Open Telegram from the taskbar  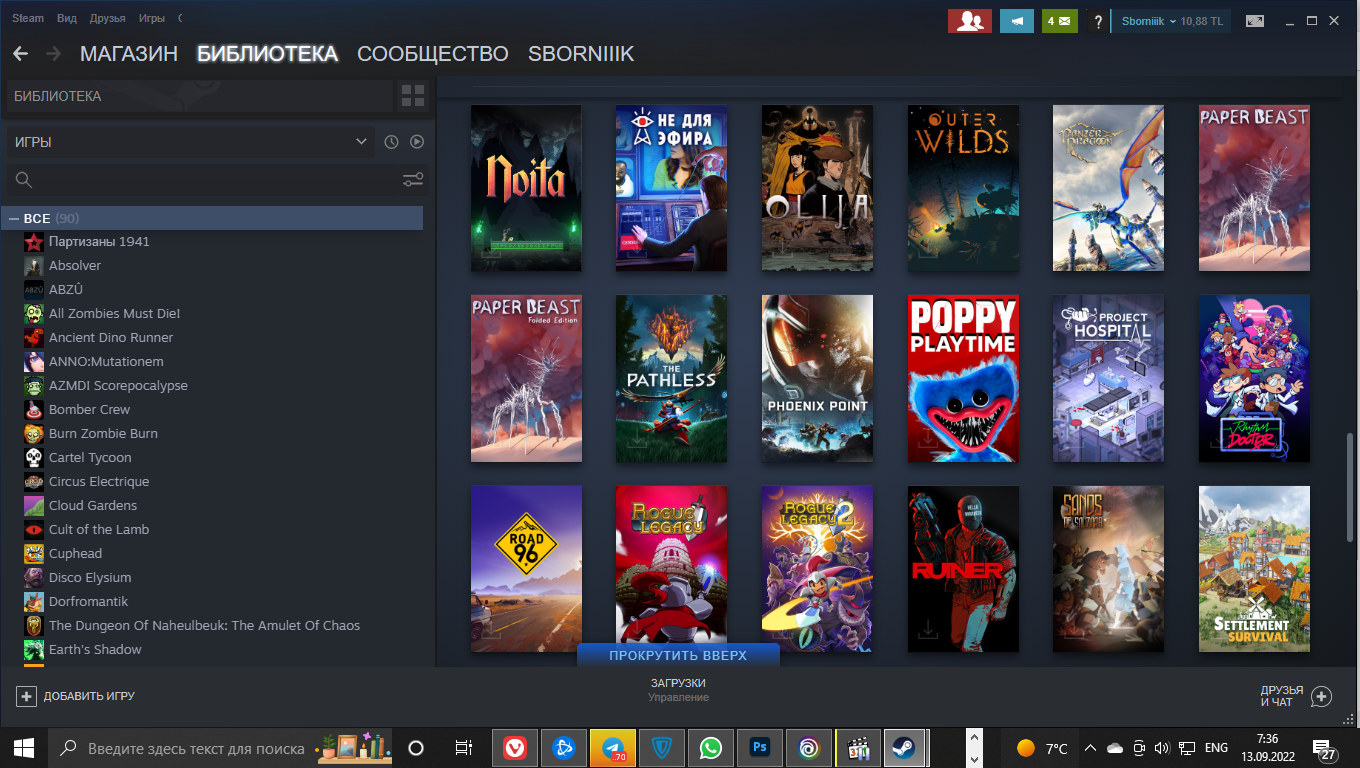point(613,748)
